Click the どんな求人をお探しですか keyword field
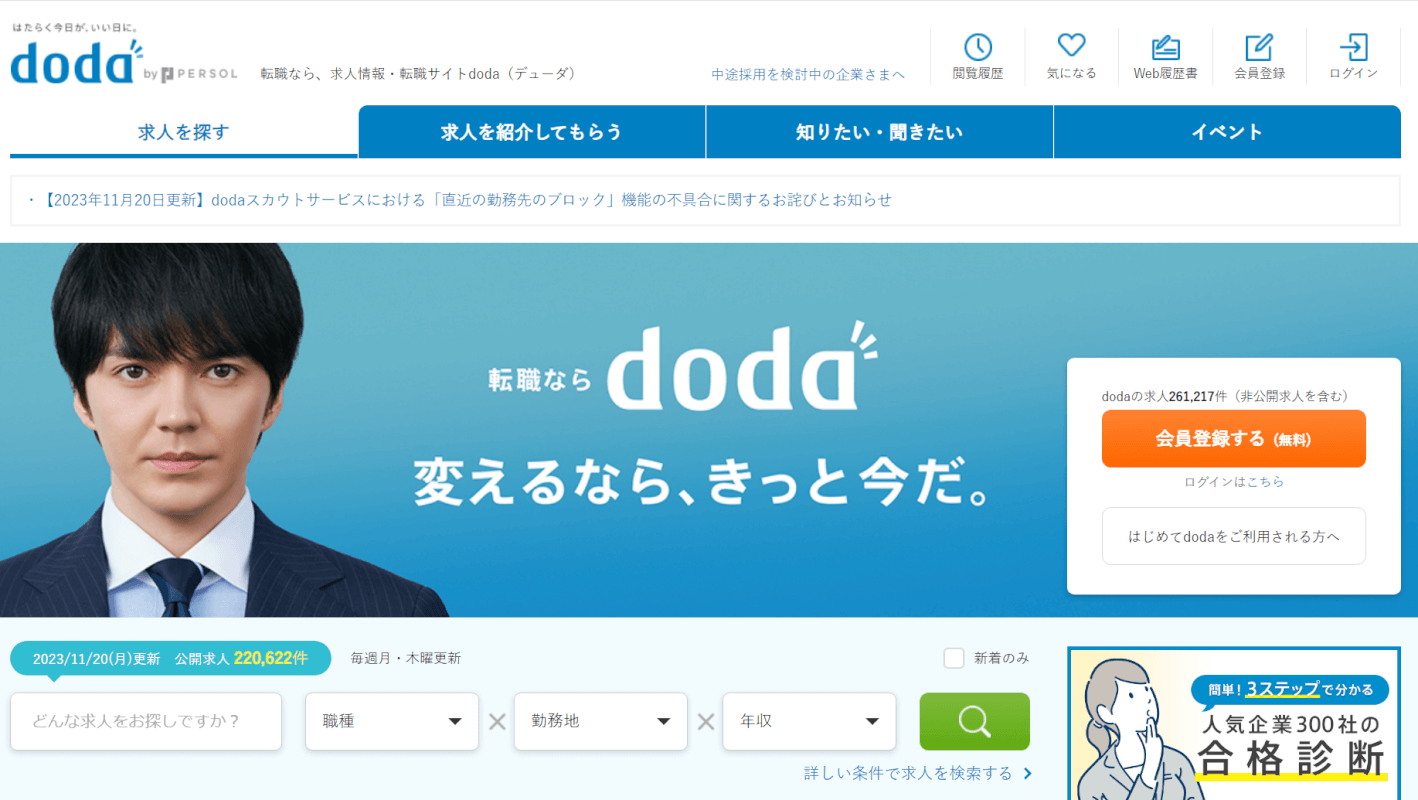1418x800 pixels. coord(146,721)
